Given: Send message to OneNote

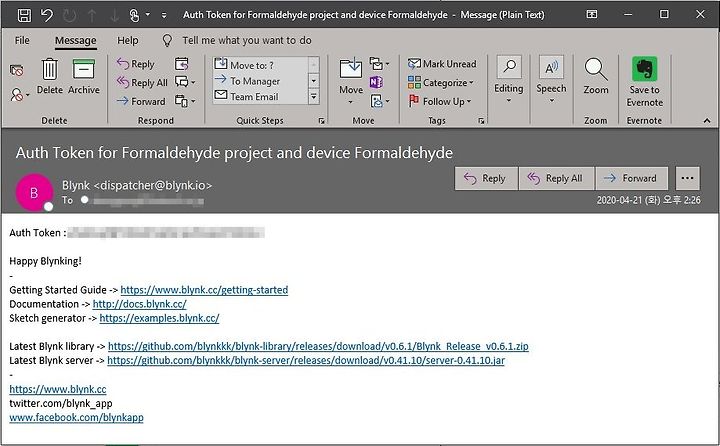Looking at the screenshot, I should click(376, 82).
